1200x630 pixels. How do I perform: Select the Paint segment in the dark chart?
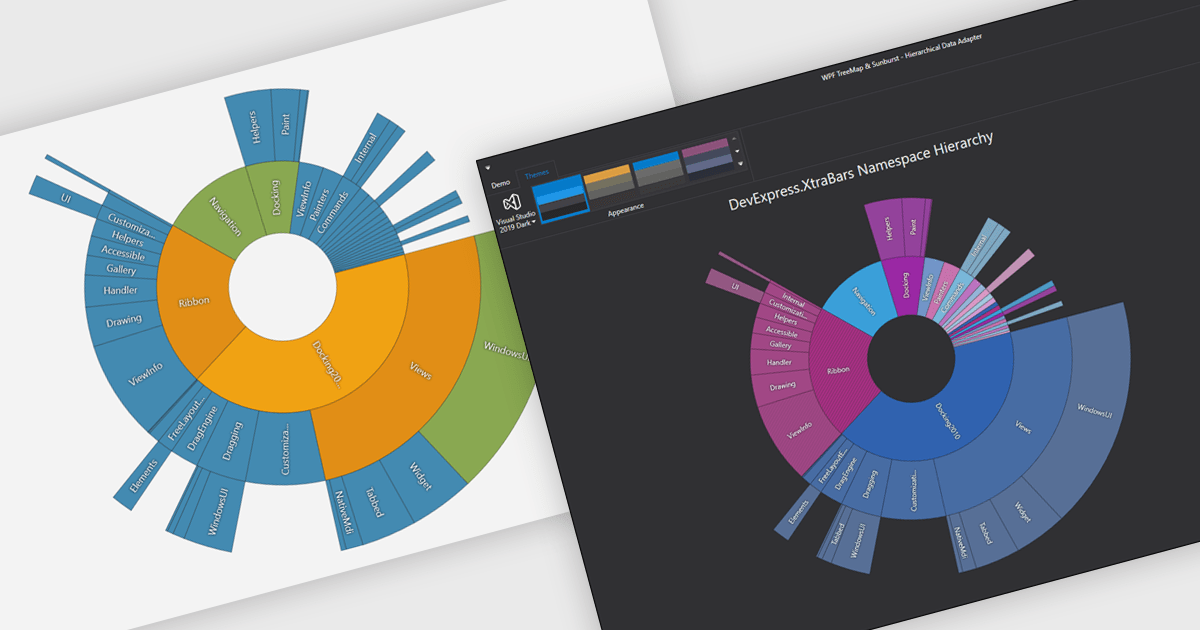913,227
